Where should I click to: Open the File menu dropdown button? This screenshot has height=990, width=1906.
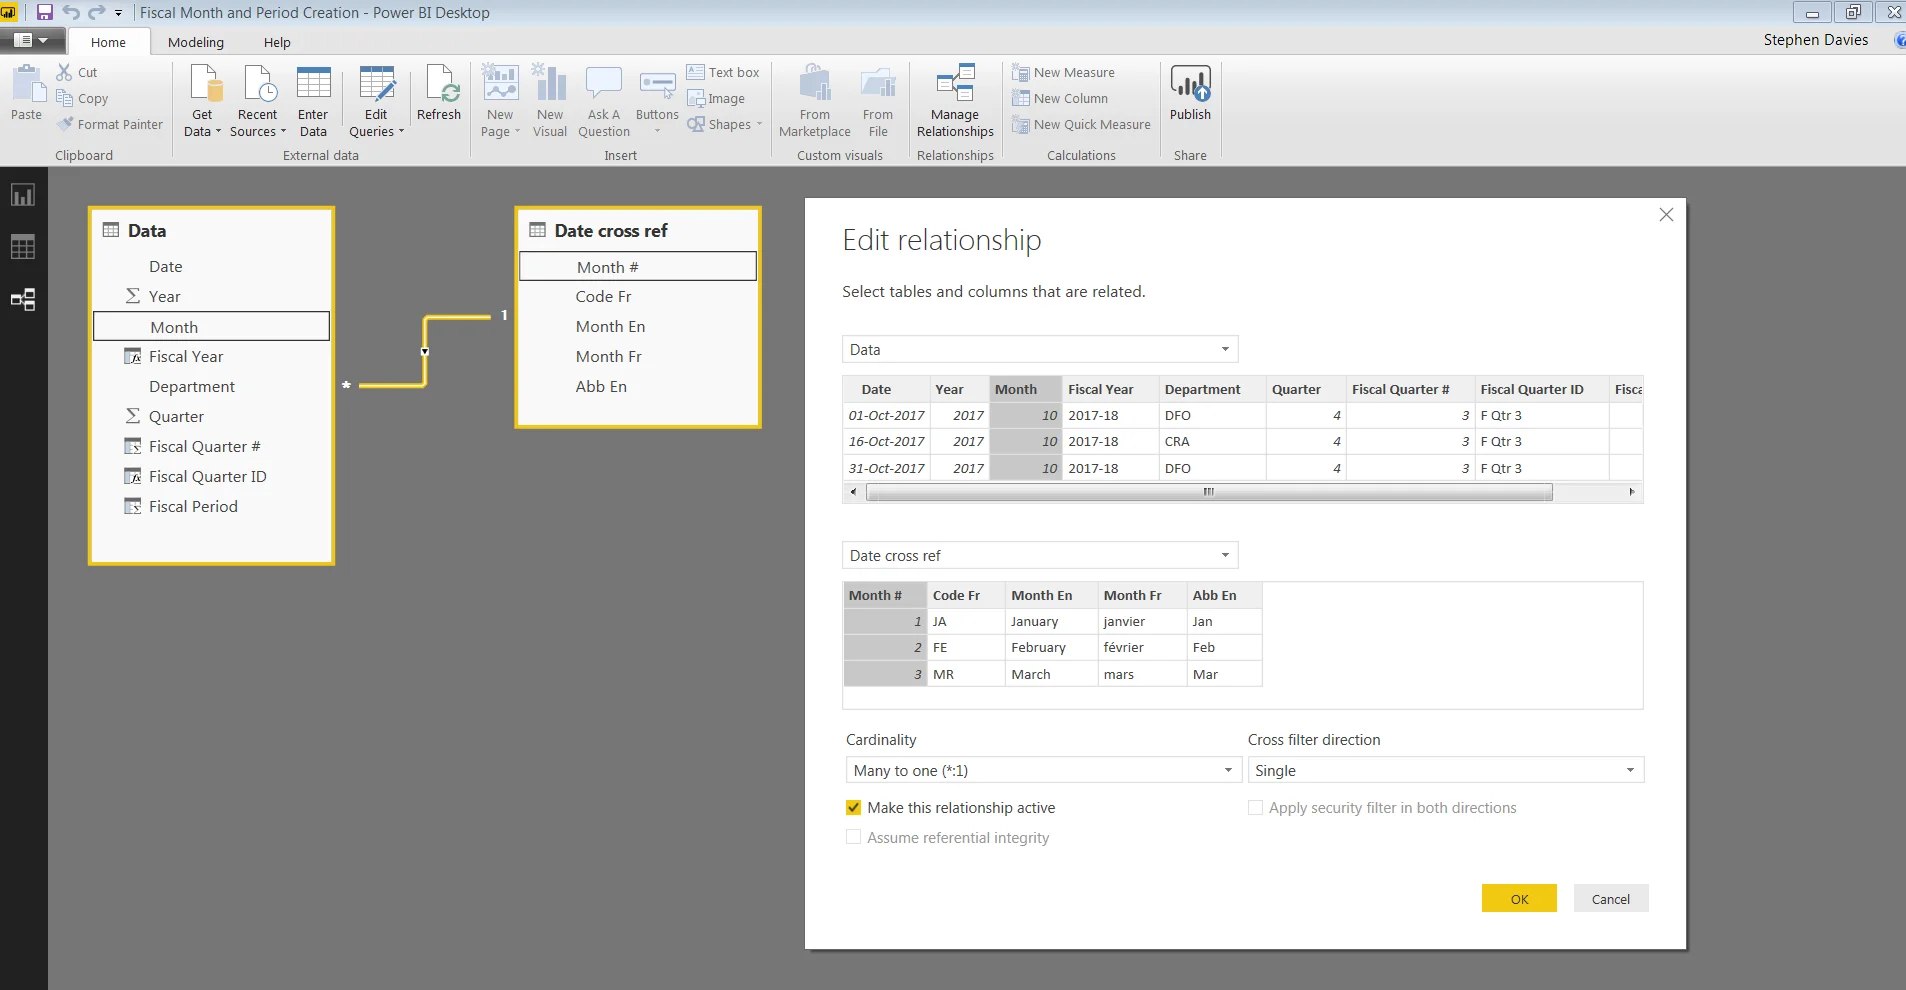click(x=32, y=40)
